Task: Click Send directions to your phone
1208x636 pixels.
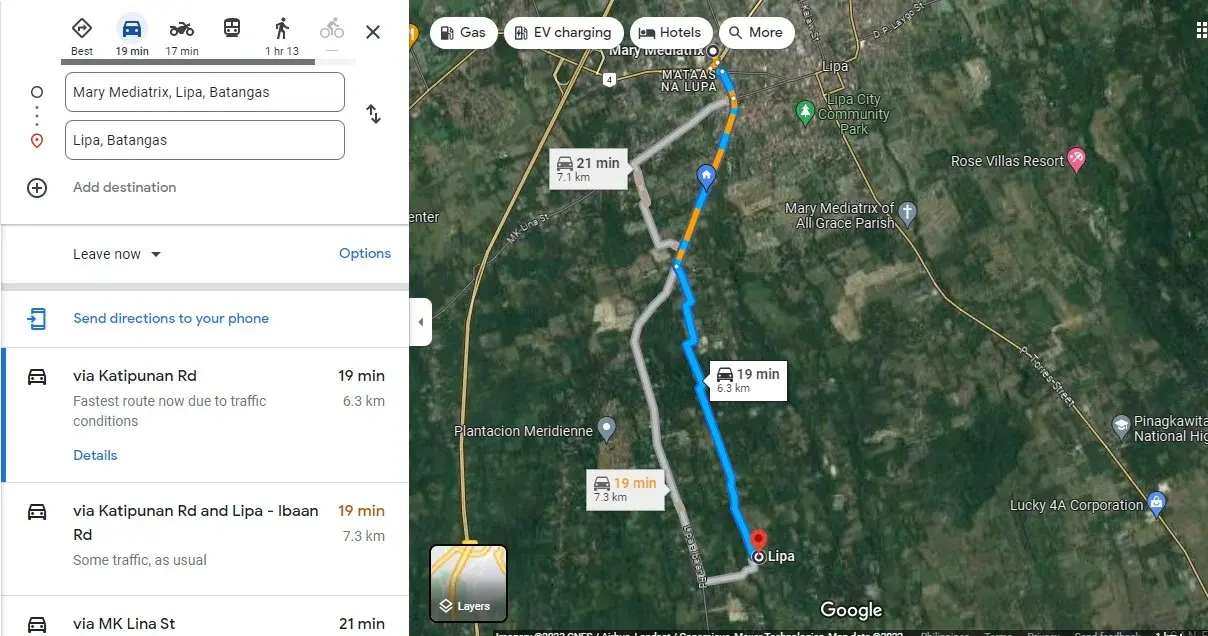Action: 171,318
